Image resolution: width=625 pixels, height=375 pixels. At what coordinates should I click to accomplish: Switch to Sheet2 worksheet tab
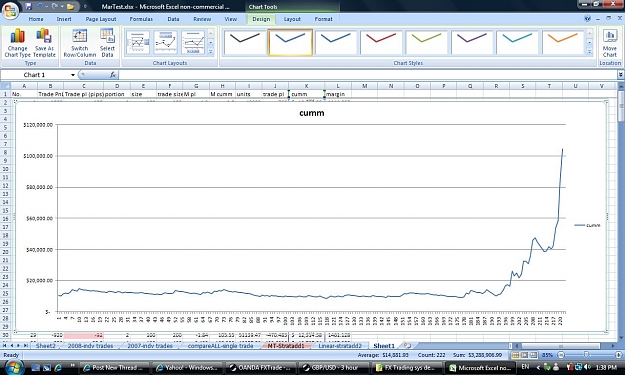point(46,346)
